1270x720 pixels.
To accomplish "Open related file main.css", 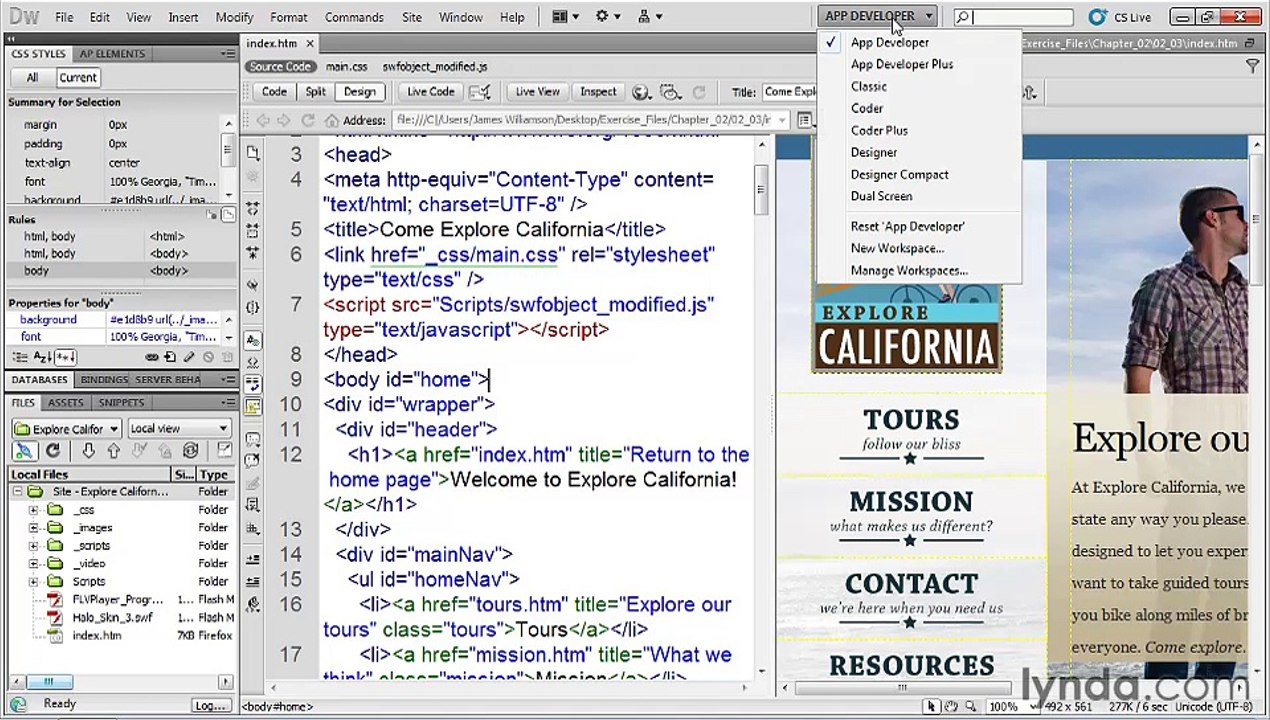I will [x=346, y=67].
